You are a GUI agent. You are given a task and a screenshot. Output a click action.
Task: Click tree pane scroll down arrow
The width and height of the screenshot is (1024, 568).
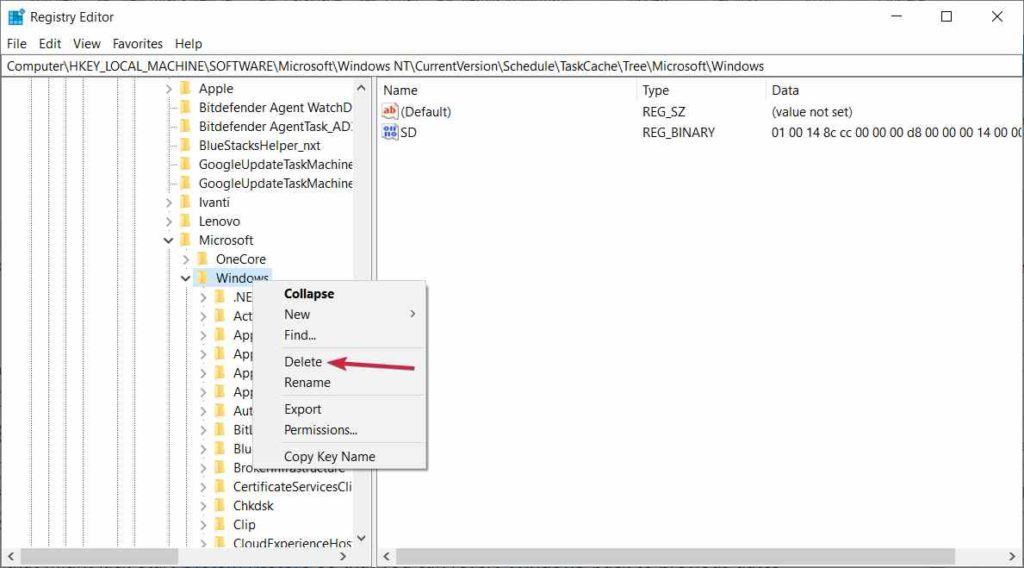[x=361, y=539]
